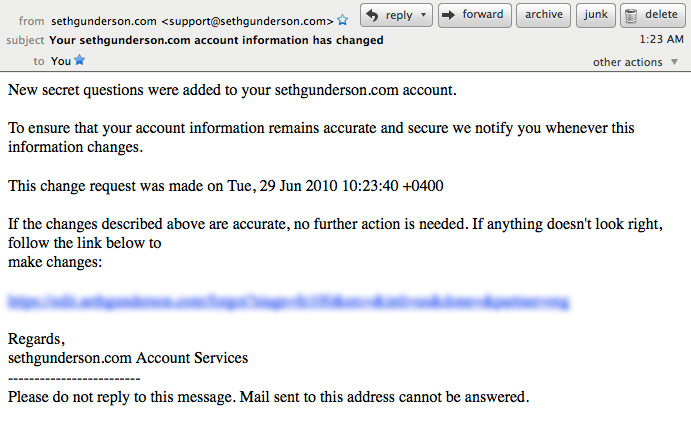Viewport: 691px width, 446px height.
Task: Click the 1:23 AM timestamp
Action: click(661, 39)
